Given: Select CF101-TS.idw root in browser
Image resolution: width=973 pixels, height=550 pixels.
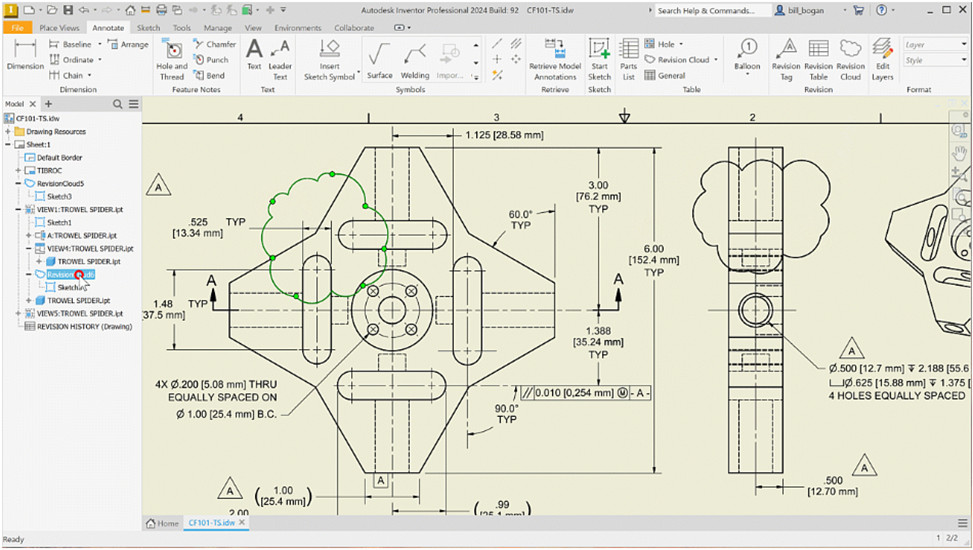Looking at the screenshot, I should pos(38,119).
